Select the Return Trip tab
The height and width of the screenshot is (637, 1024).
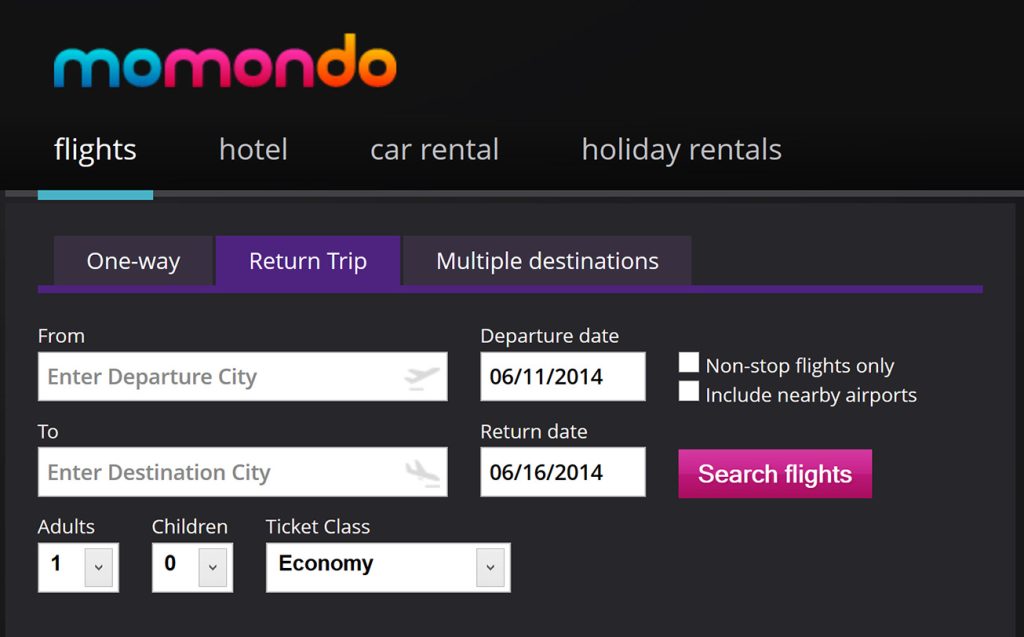(x=308, y=261)
